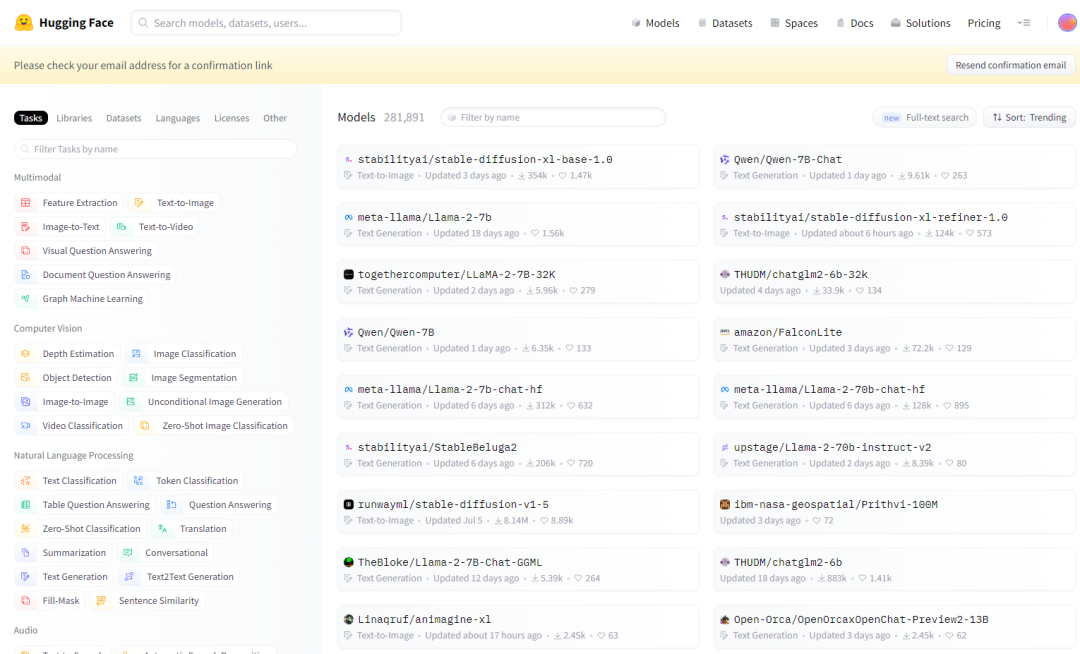Open Solutions in the top navigation
Image resolution: width=1080 pixels, height=654 pixels.
[x=920, y=23]
